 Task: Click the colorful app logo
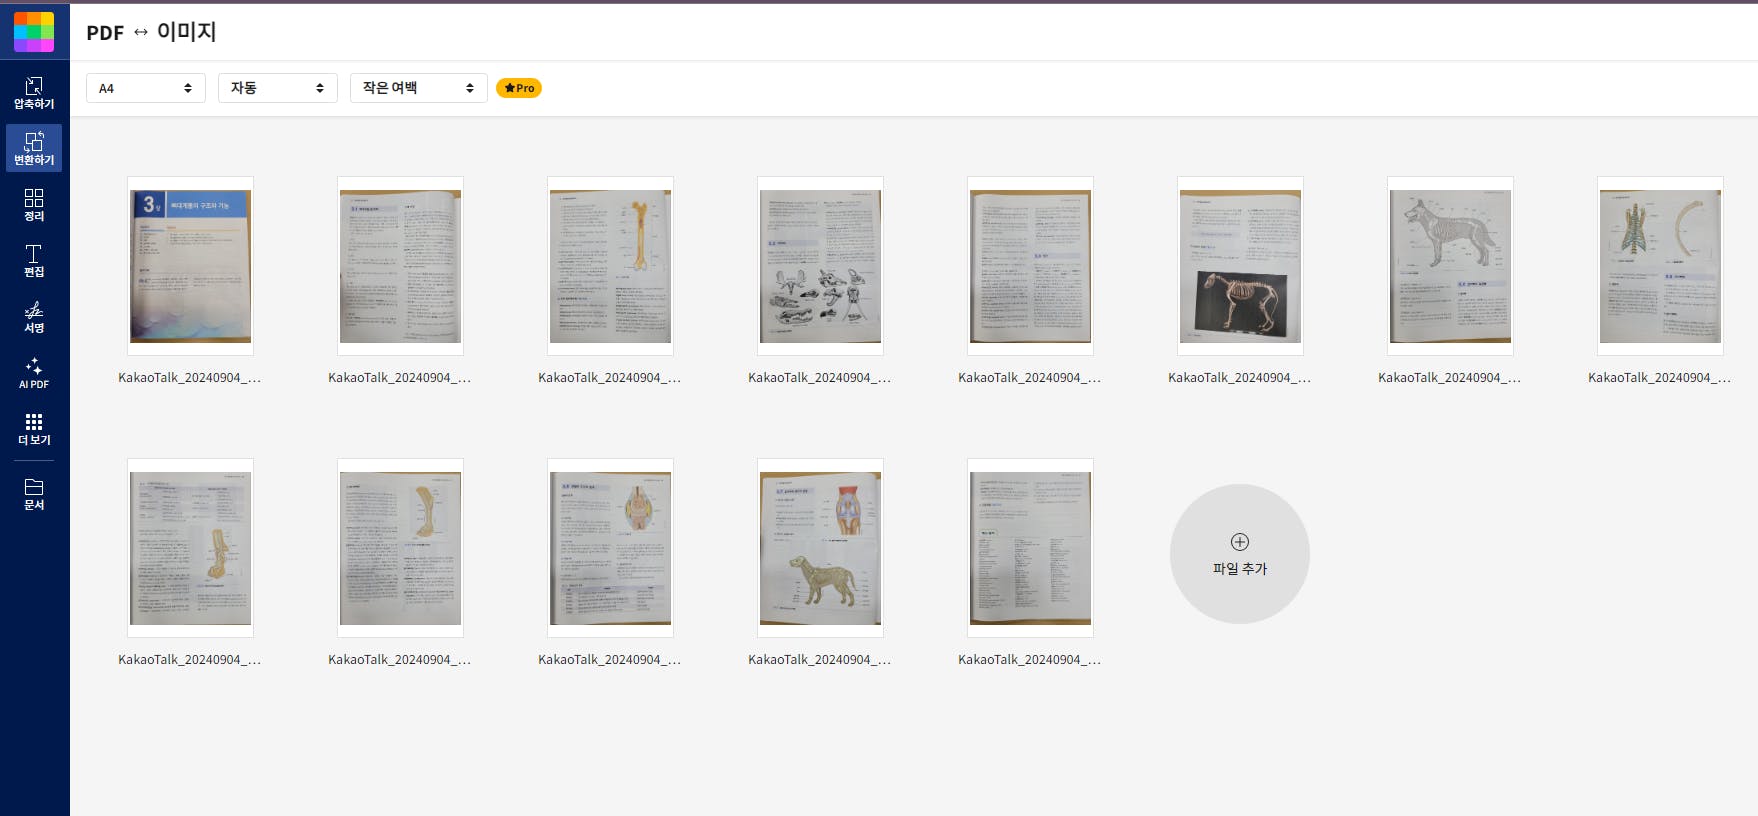pos(34,32)
